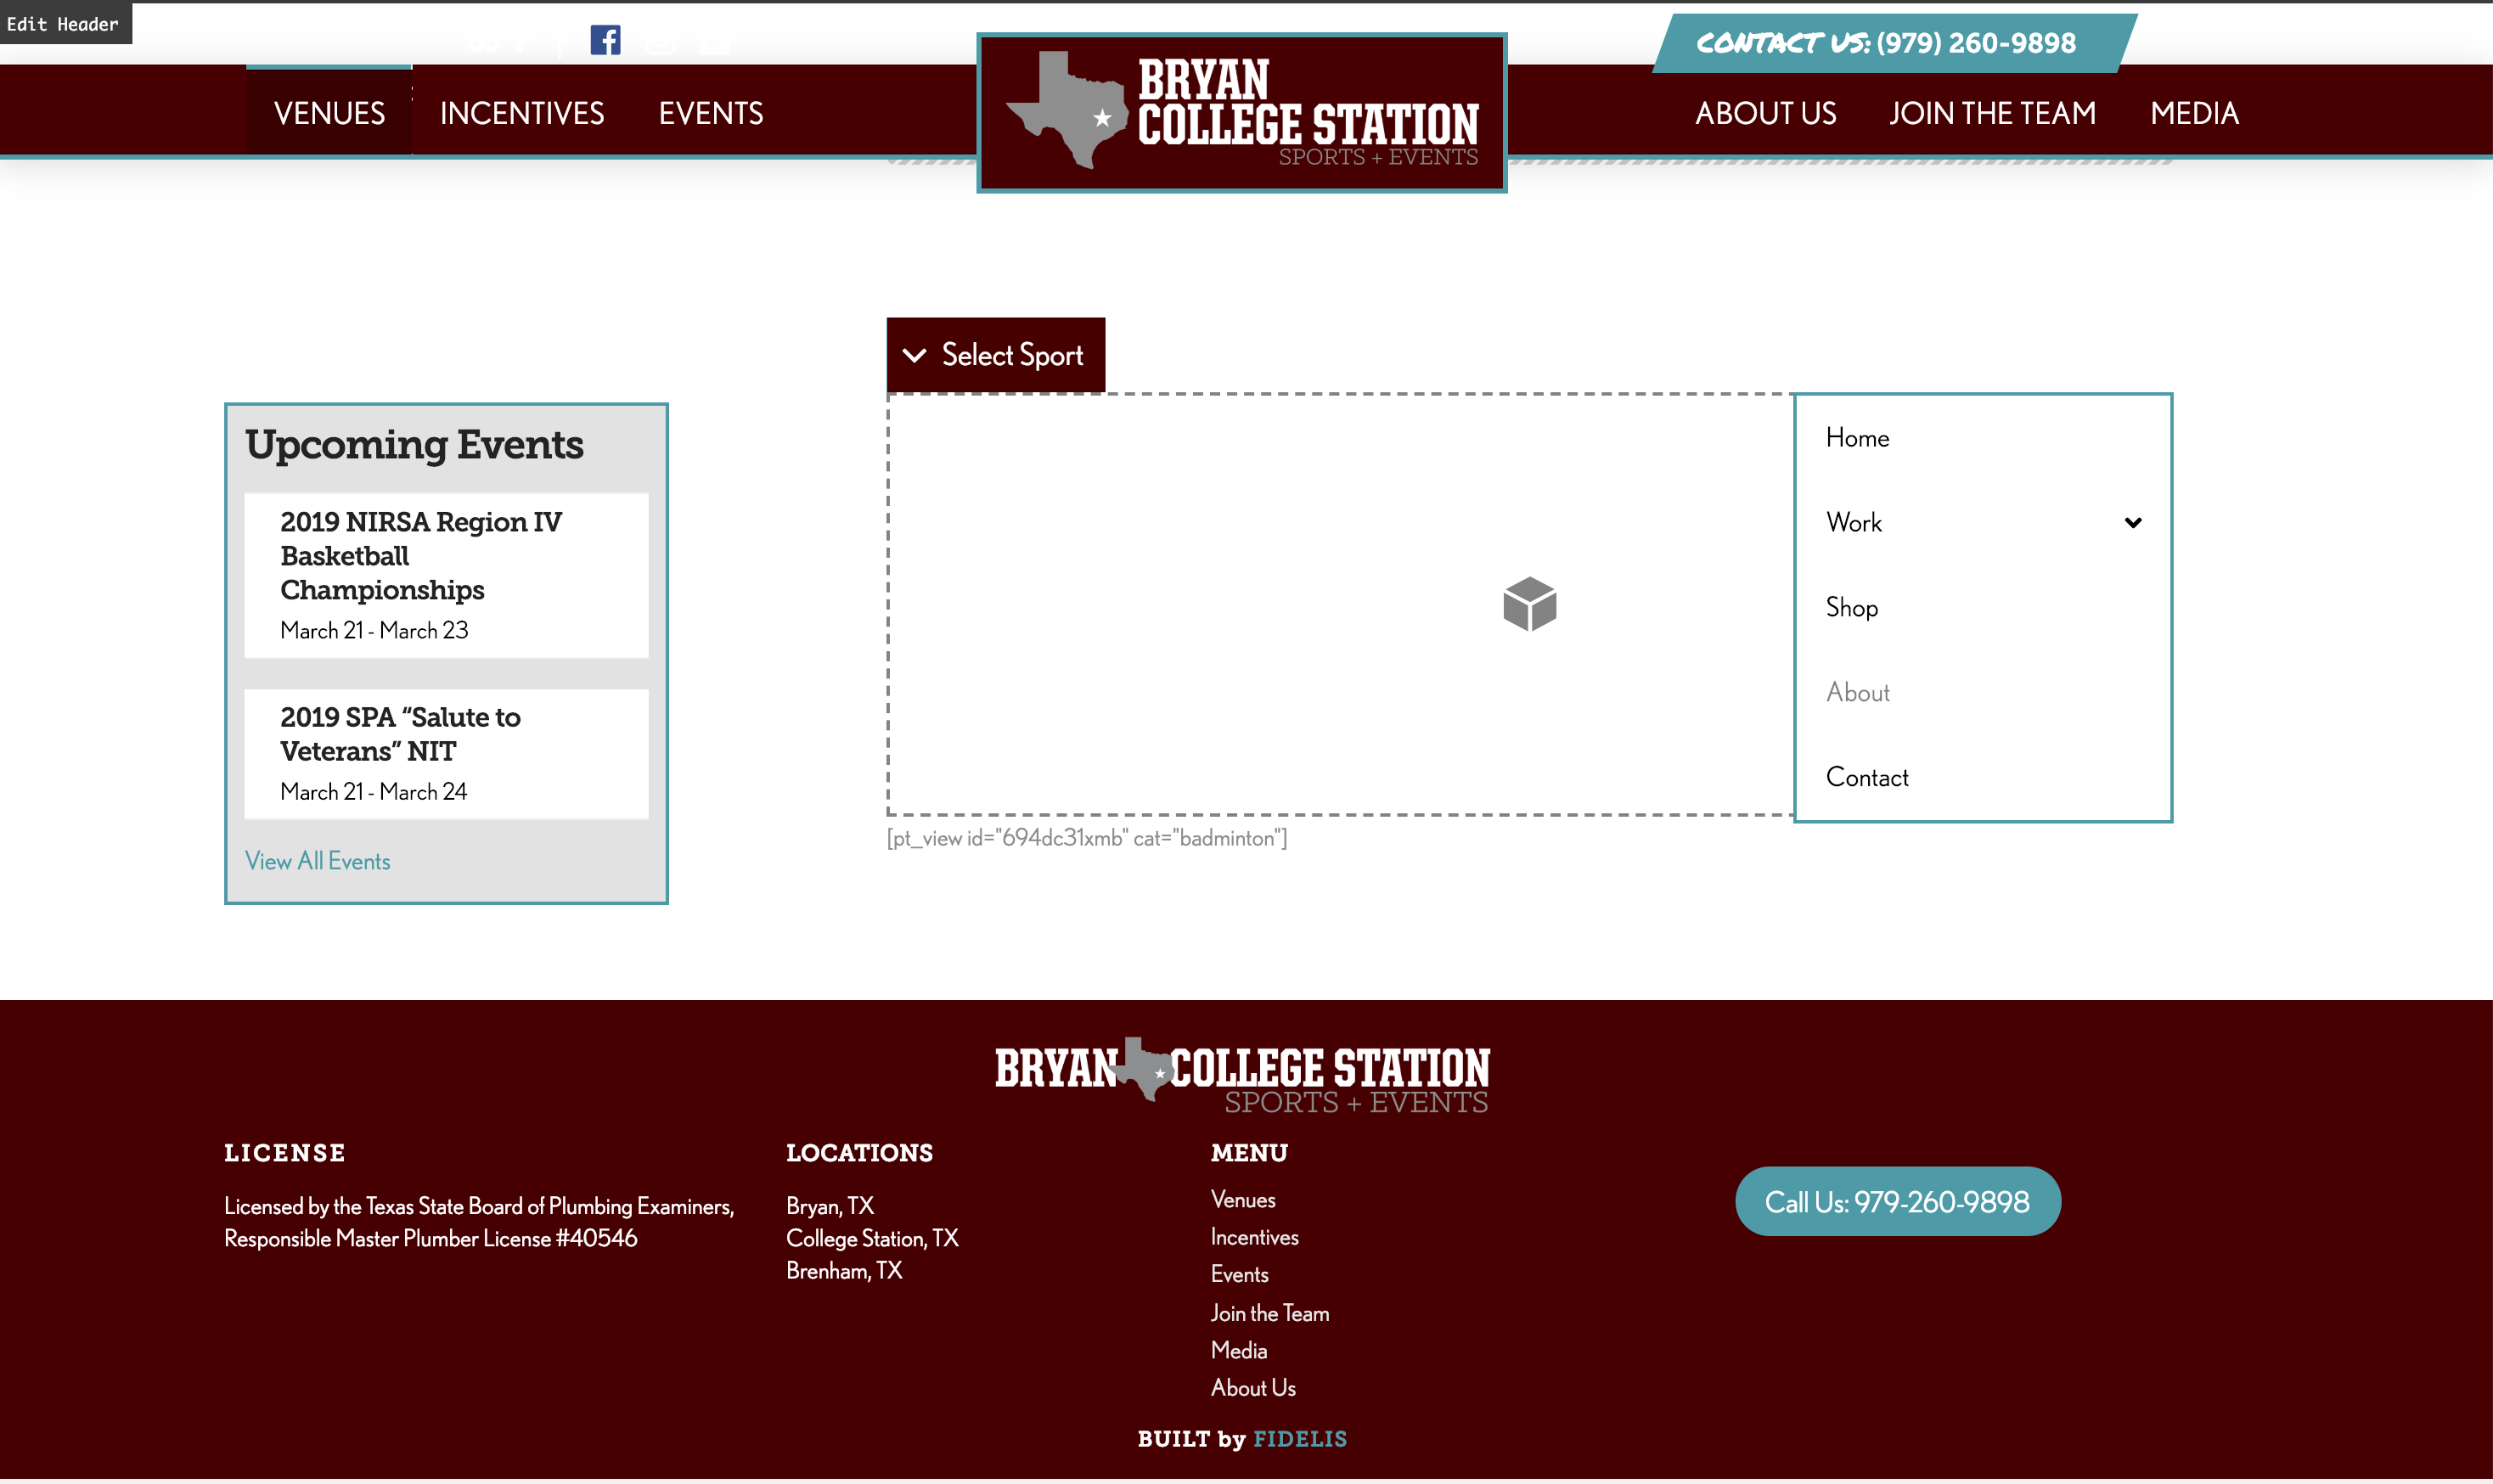Open the Facebook page icon
The image size is (2493, 1484).
coord(605,40)
